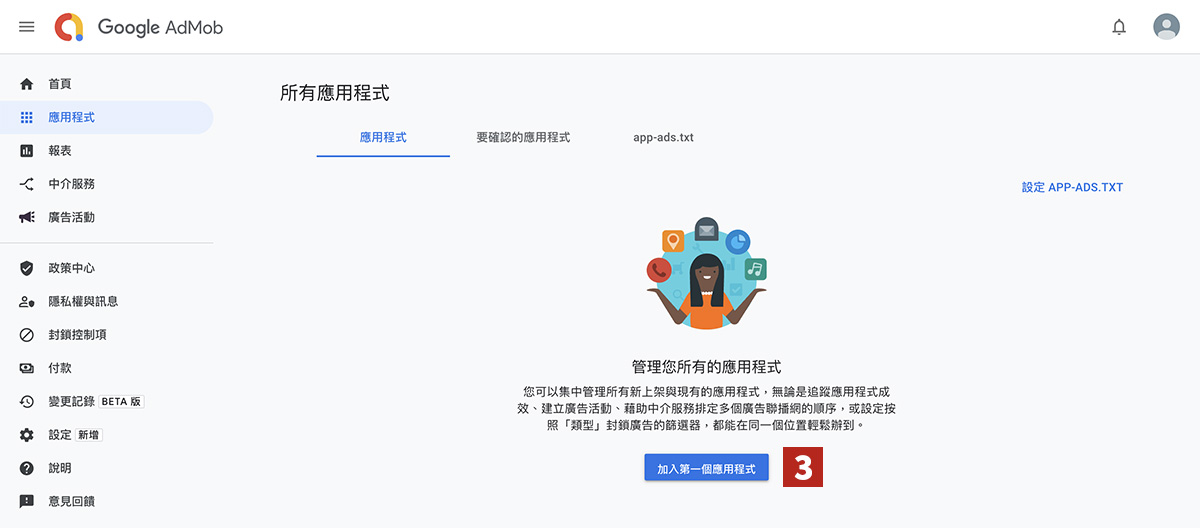This screenshot has height=528, width=1200.
Task: Click the 管理您所有的應用程式 heading
Action: (706, 367)
